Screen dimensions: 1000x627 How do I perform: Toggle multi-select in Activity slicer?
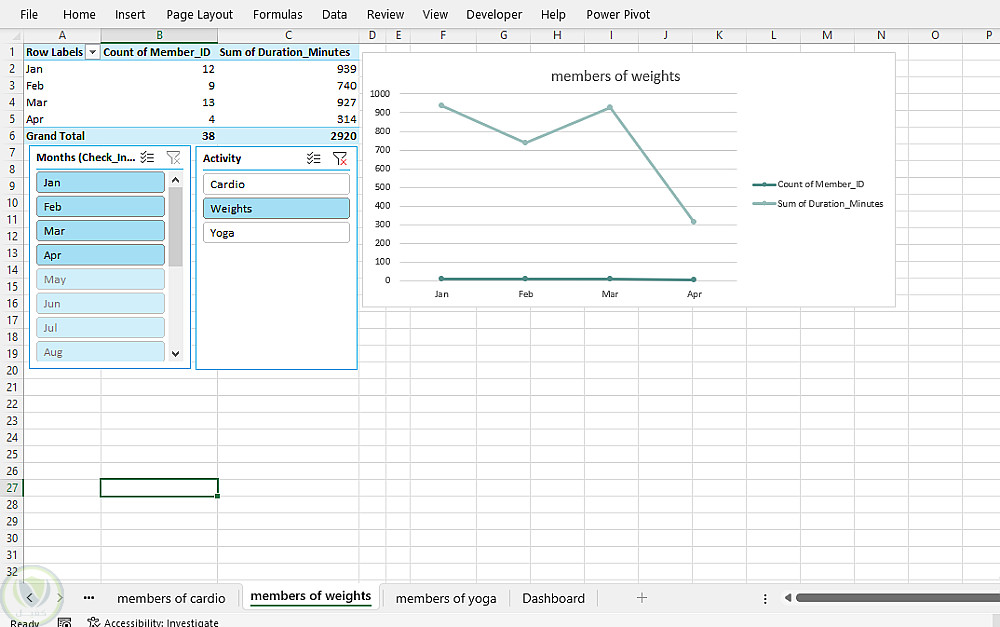[x=314, y=158]
